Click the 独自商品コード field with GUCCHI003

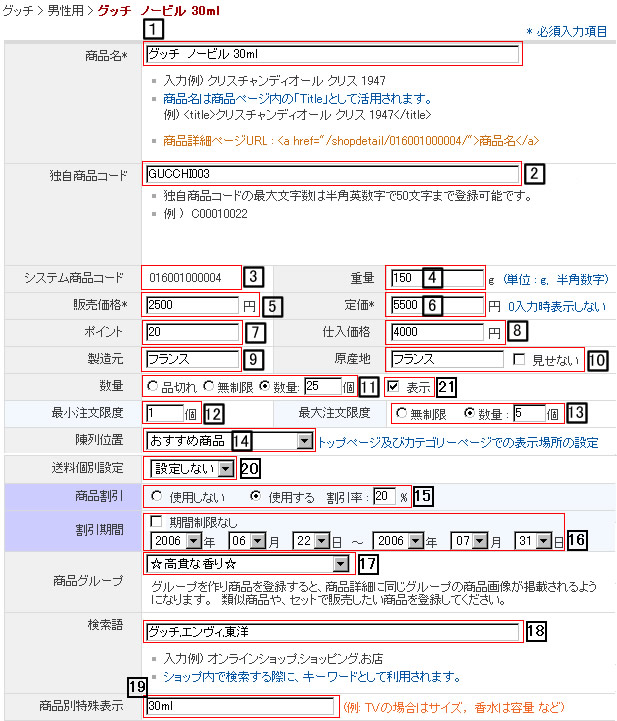click(332, 174)
